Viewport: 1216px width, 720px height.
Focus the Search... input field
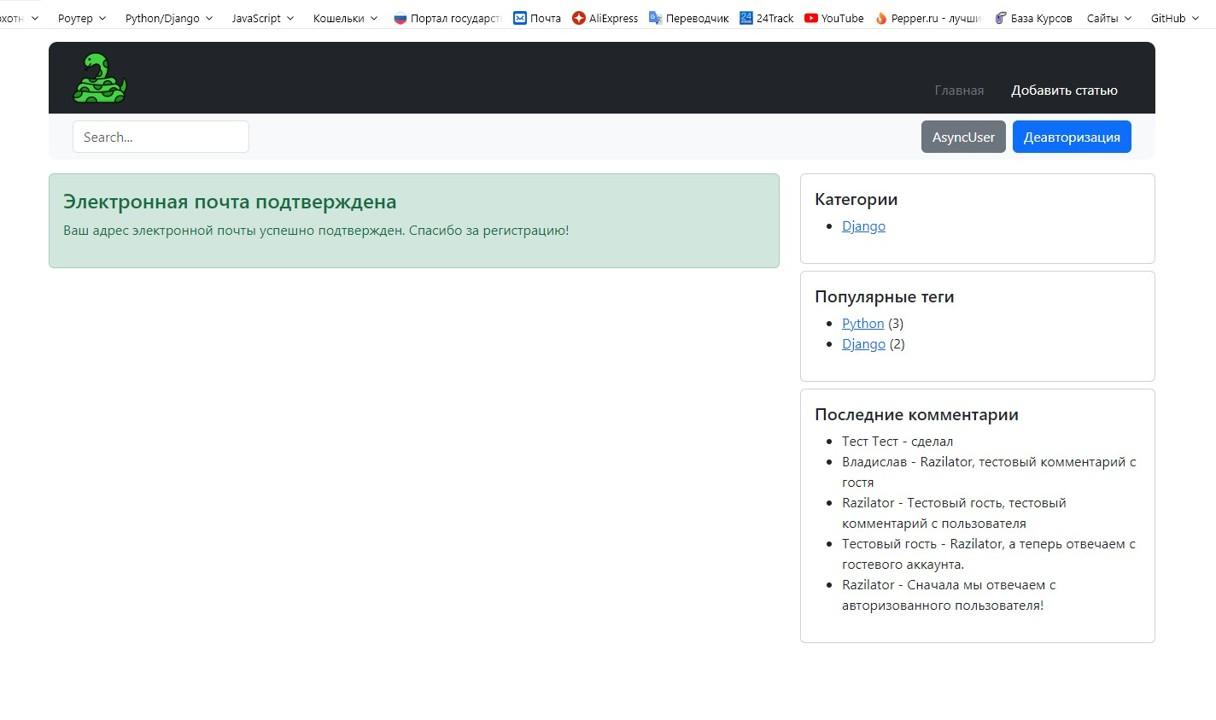(161, 137)
